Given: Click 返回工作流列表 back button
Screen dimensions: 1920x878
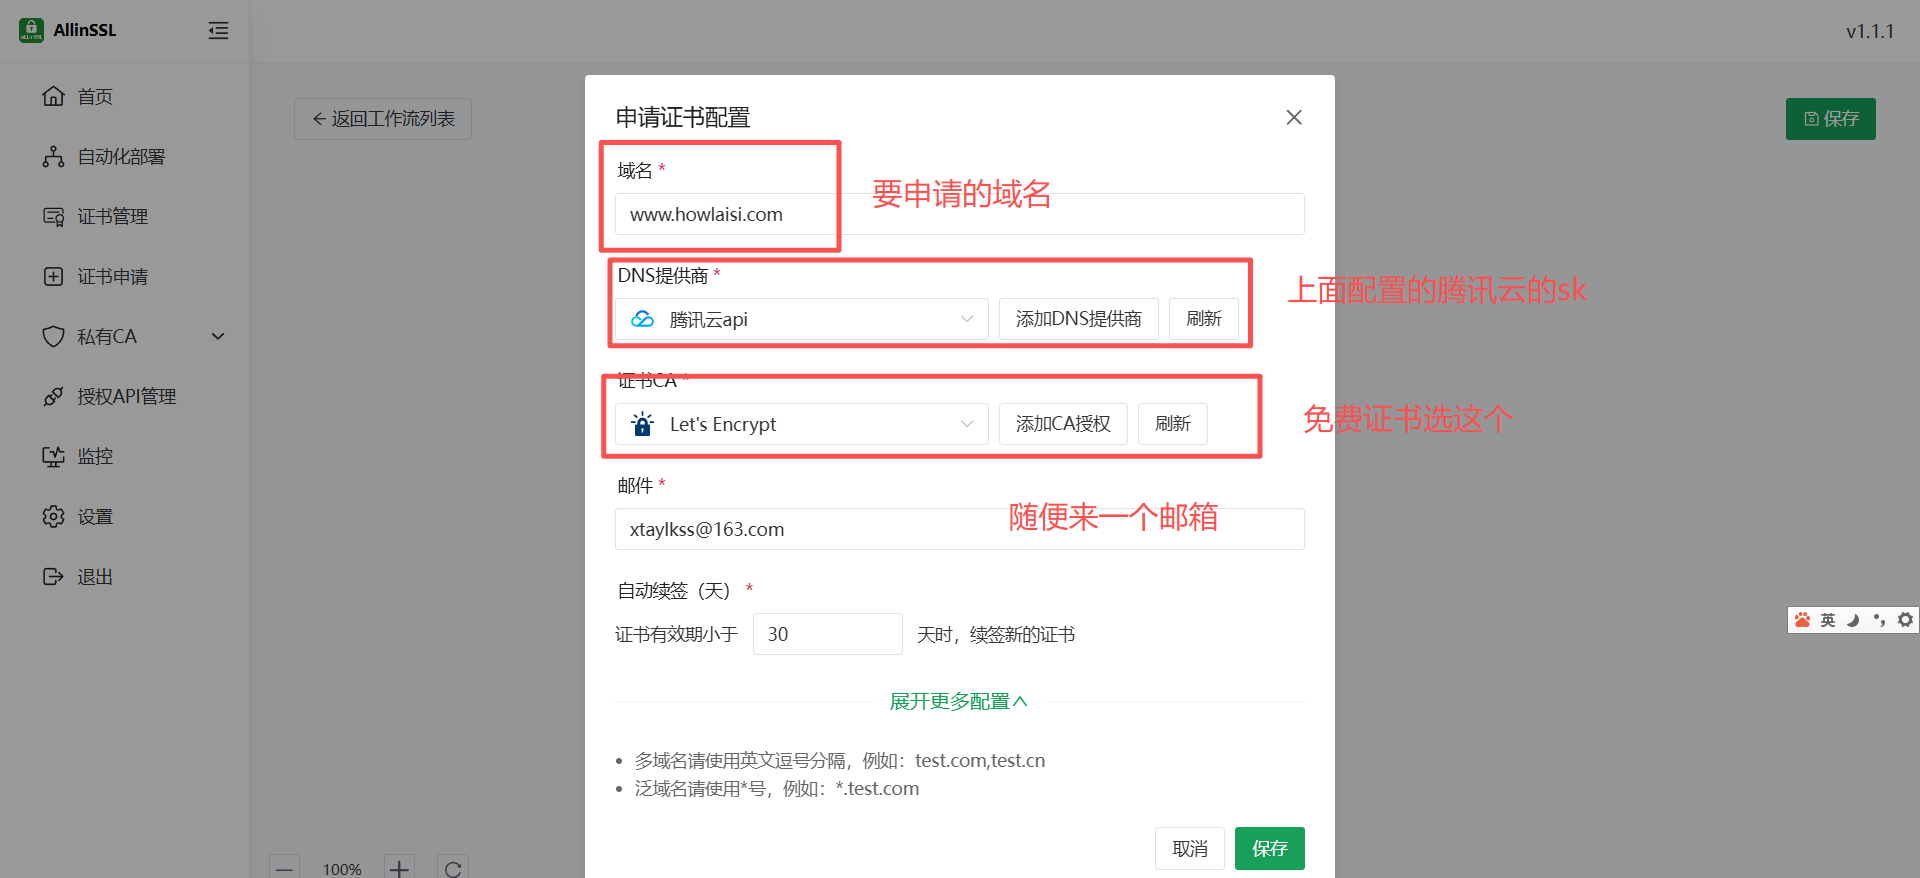Looking at the screenshot, I should (x=383, y=119).
